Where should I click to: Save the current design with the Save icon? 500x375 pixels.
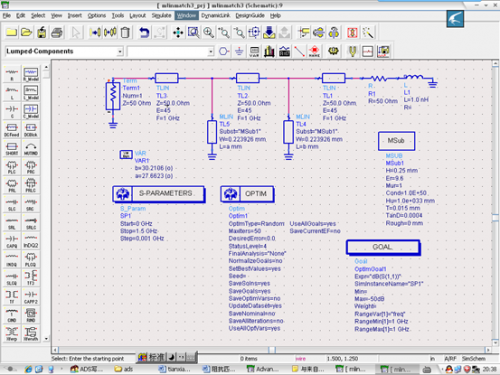(x=42, y=32)
